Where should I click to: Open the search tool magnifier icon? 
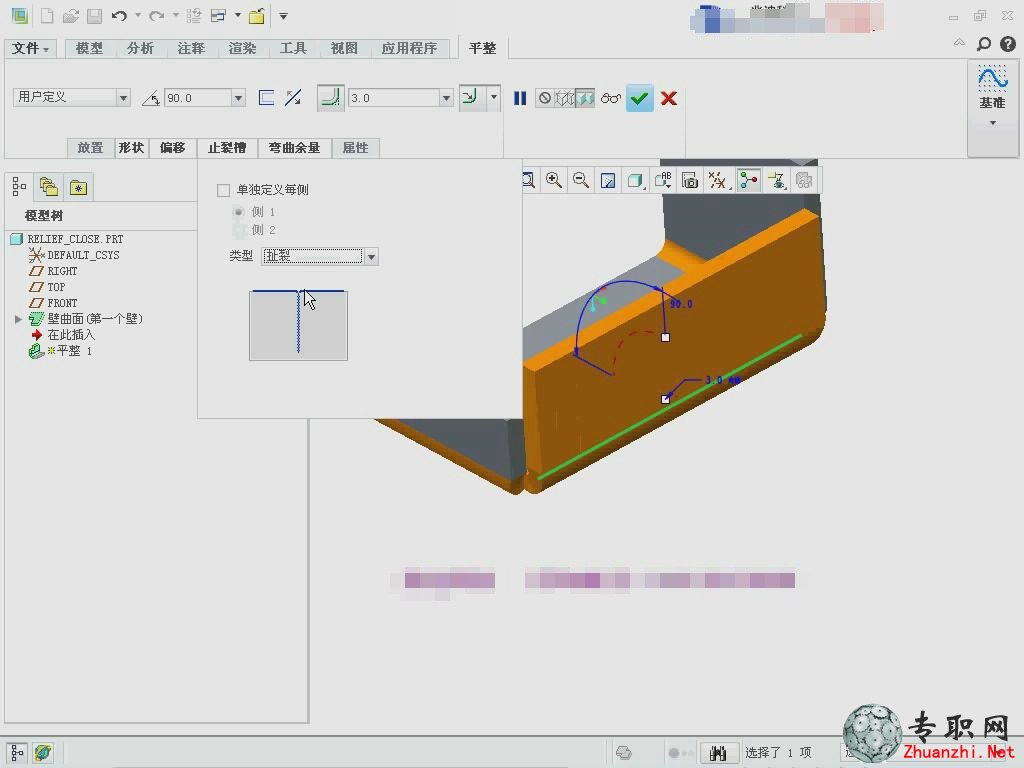click(984, 44)
